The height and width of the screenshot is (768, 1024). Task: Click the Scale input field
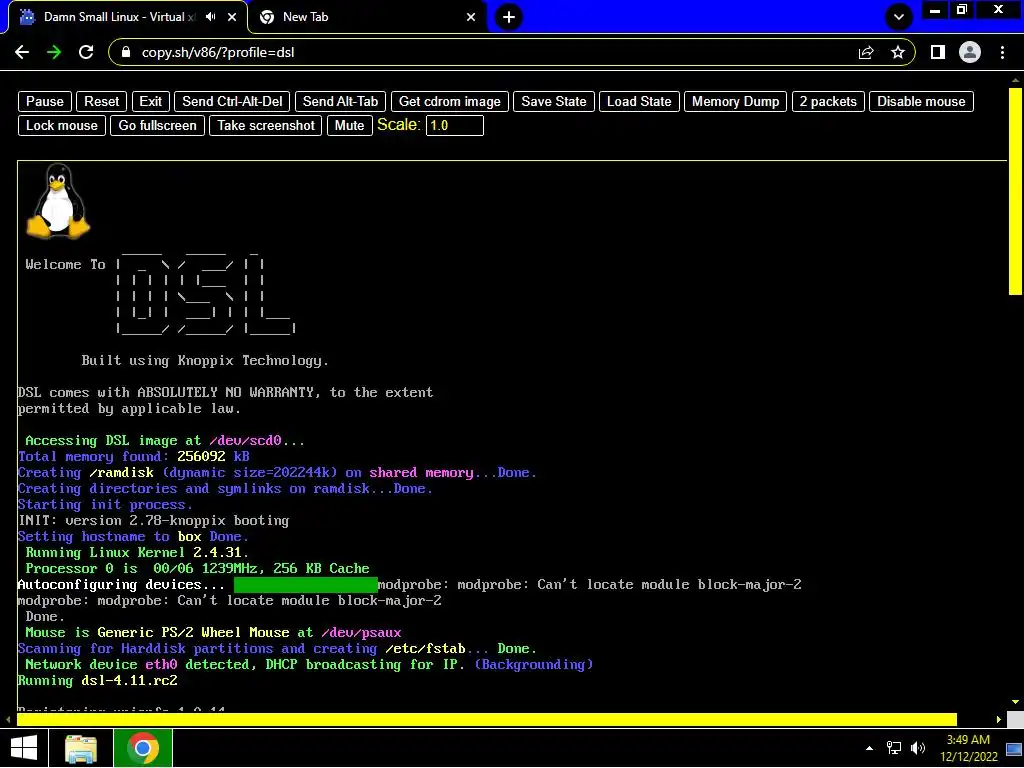coord(455,125)
